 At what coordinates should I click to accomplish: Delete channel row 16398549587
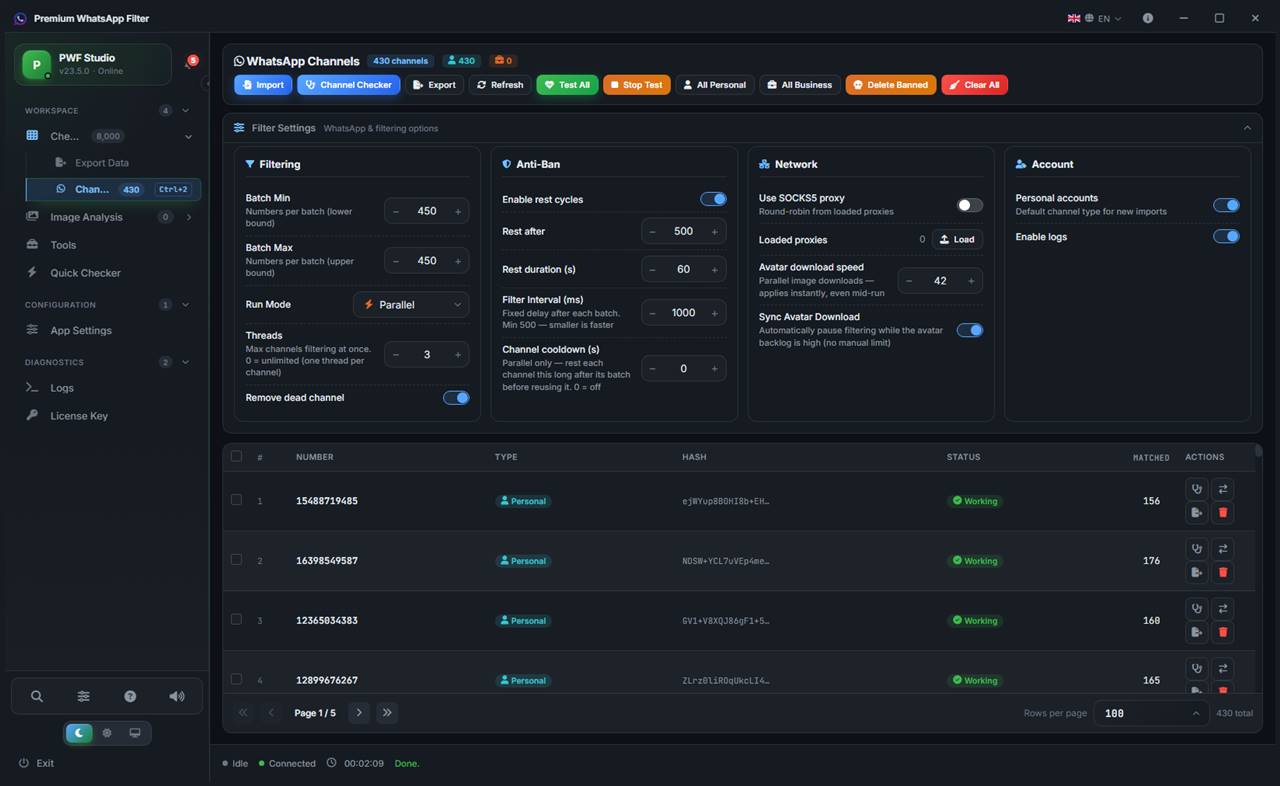pos(1222,573)
